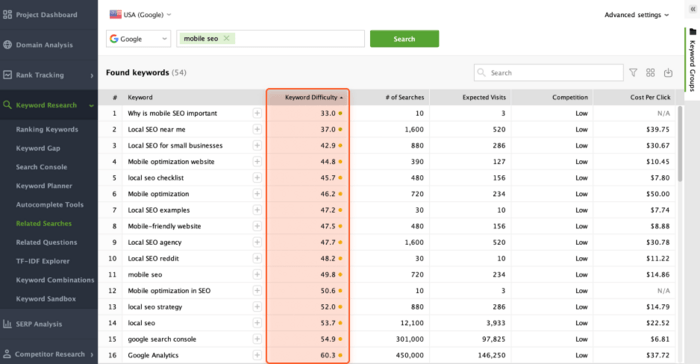This screenshot has height=364, width=700.
Task: Open Keyword Combinations item
Action: tap(55, 280)
